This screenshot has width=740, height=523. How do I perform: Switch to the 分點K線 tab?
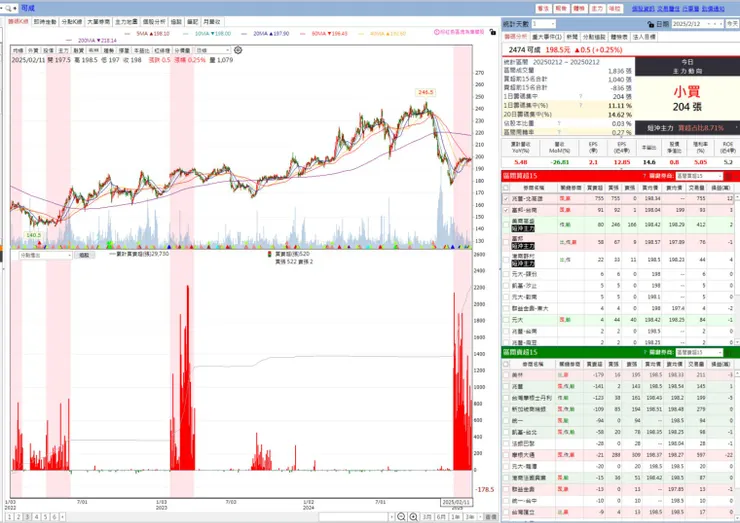point(72,22)
